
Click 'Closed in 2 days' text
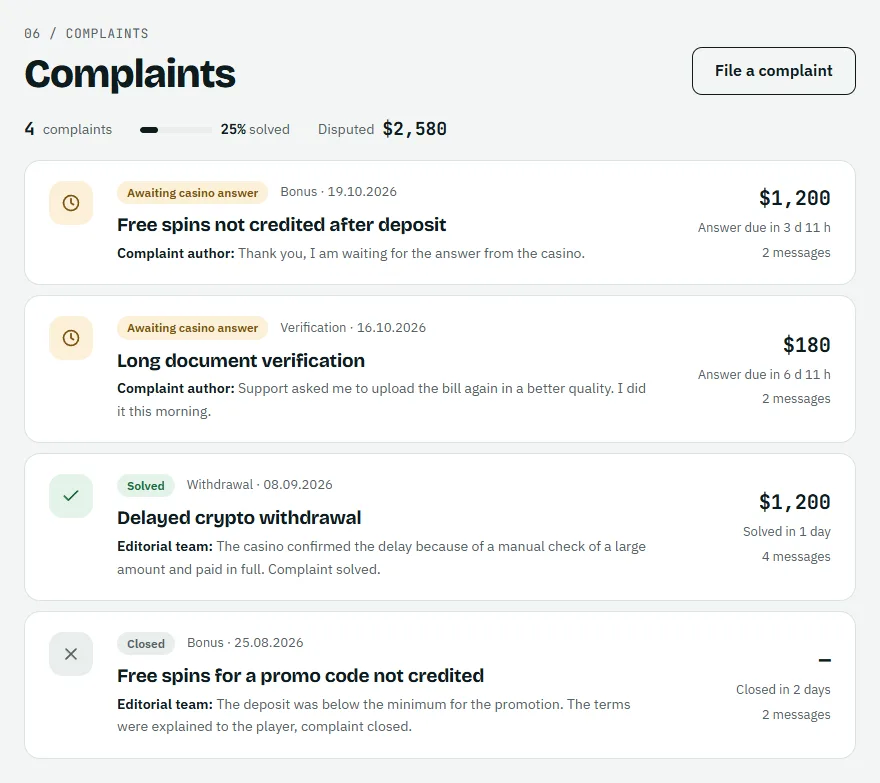783,689
